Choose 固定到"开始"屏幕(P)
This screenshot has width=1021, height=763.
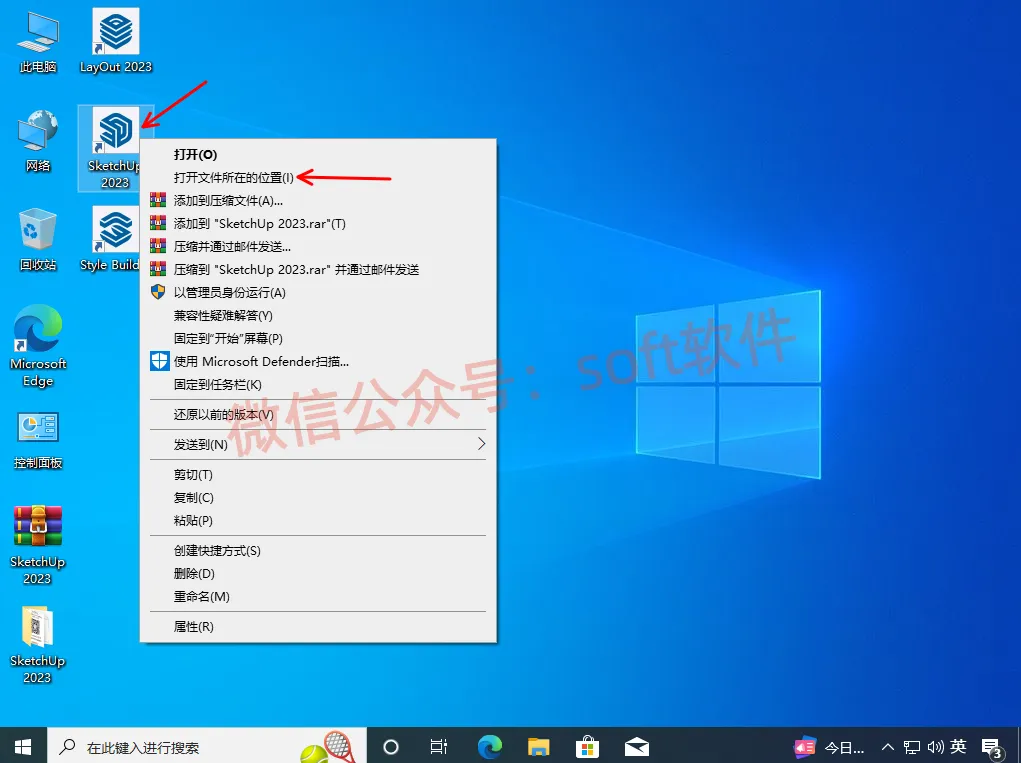pyautogui.click(x=318, y=339)
